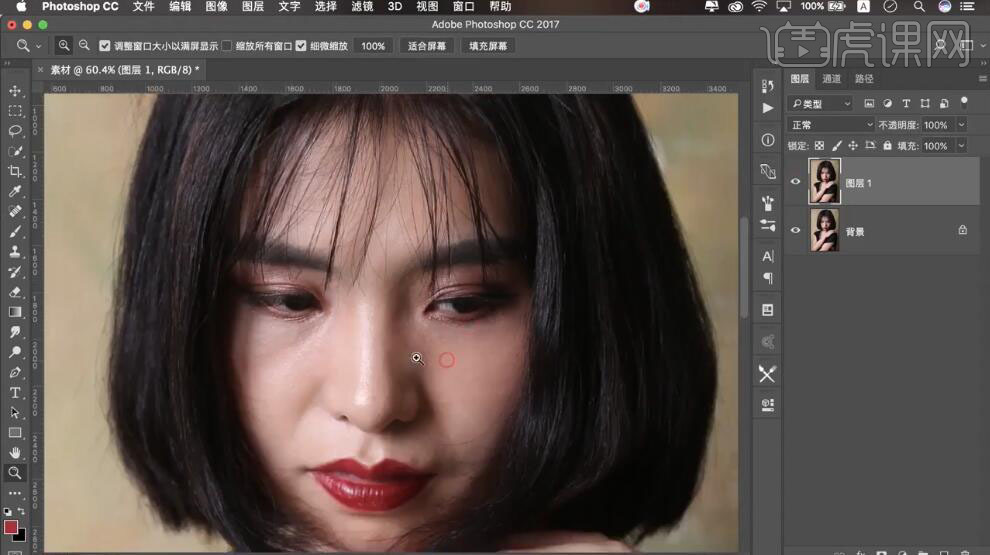Open the 不透明度 opacity dropdown arrow
This screenshot has width=990, height=555.
click(962, 125)
